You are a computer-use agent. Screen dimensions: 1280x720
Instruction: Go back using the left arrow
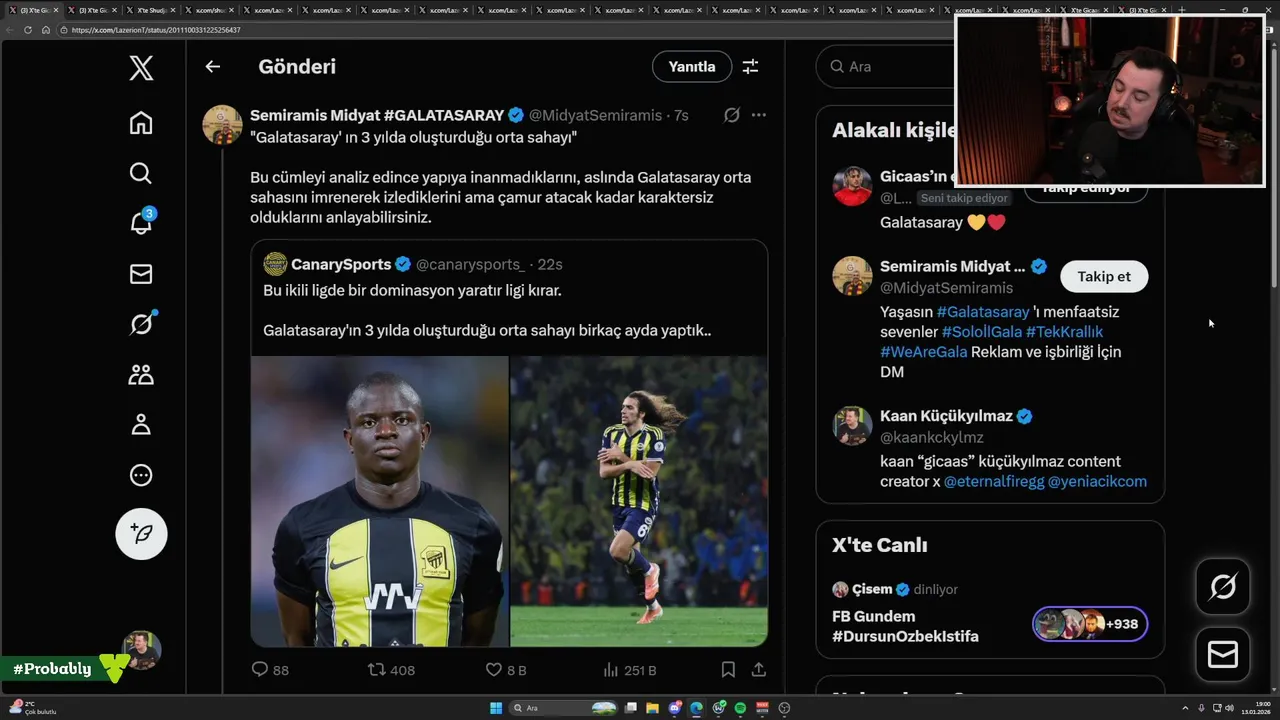(x=212, y=67)
